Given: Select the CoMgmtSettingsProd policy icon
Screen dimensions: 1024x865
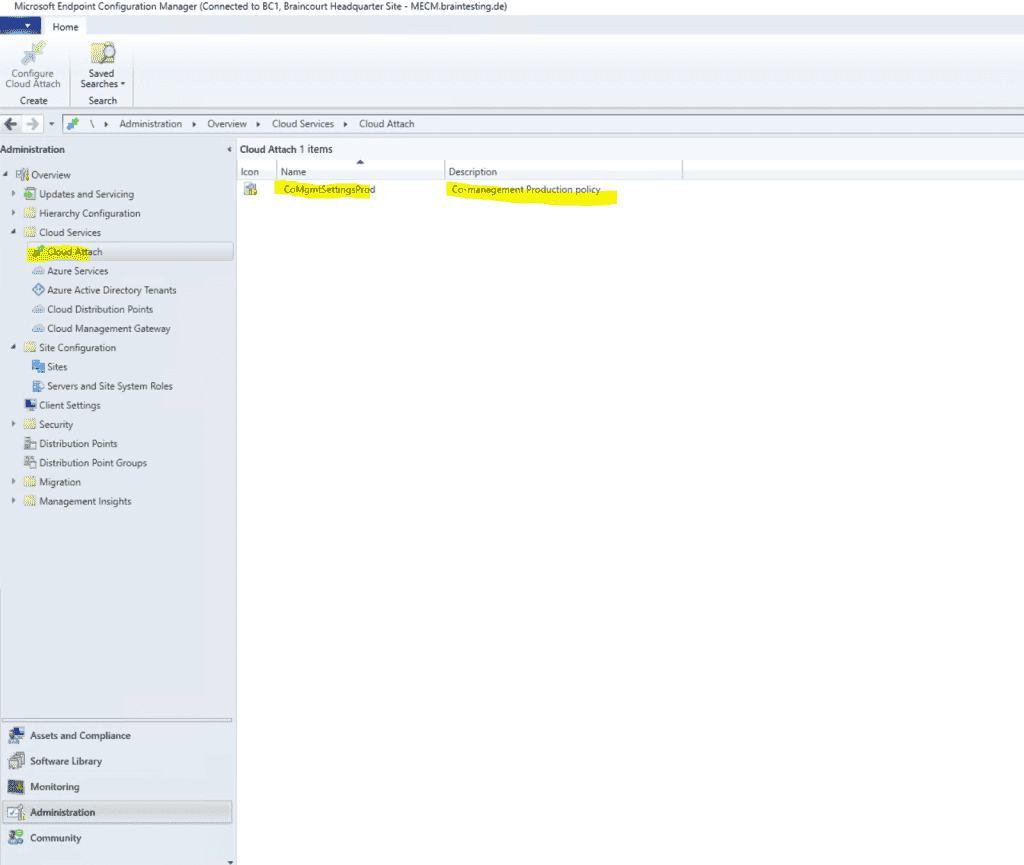Looking at the screenshot, I should (250, 190).
